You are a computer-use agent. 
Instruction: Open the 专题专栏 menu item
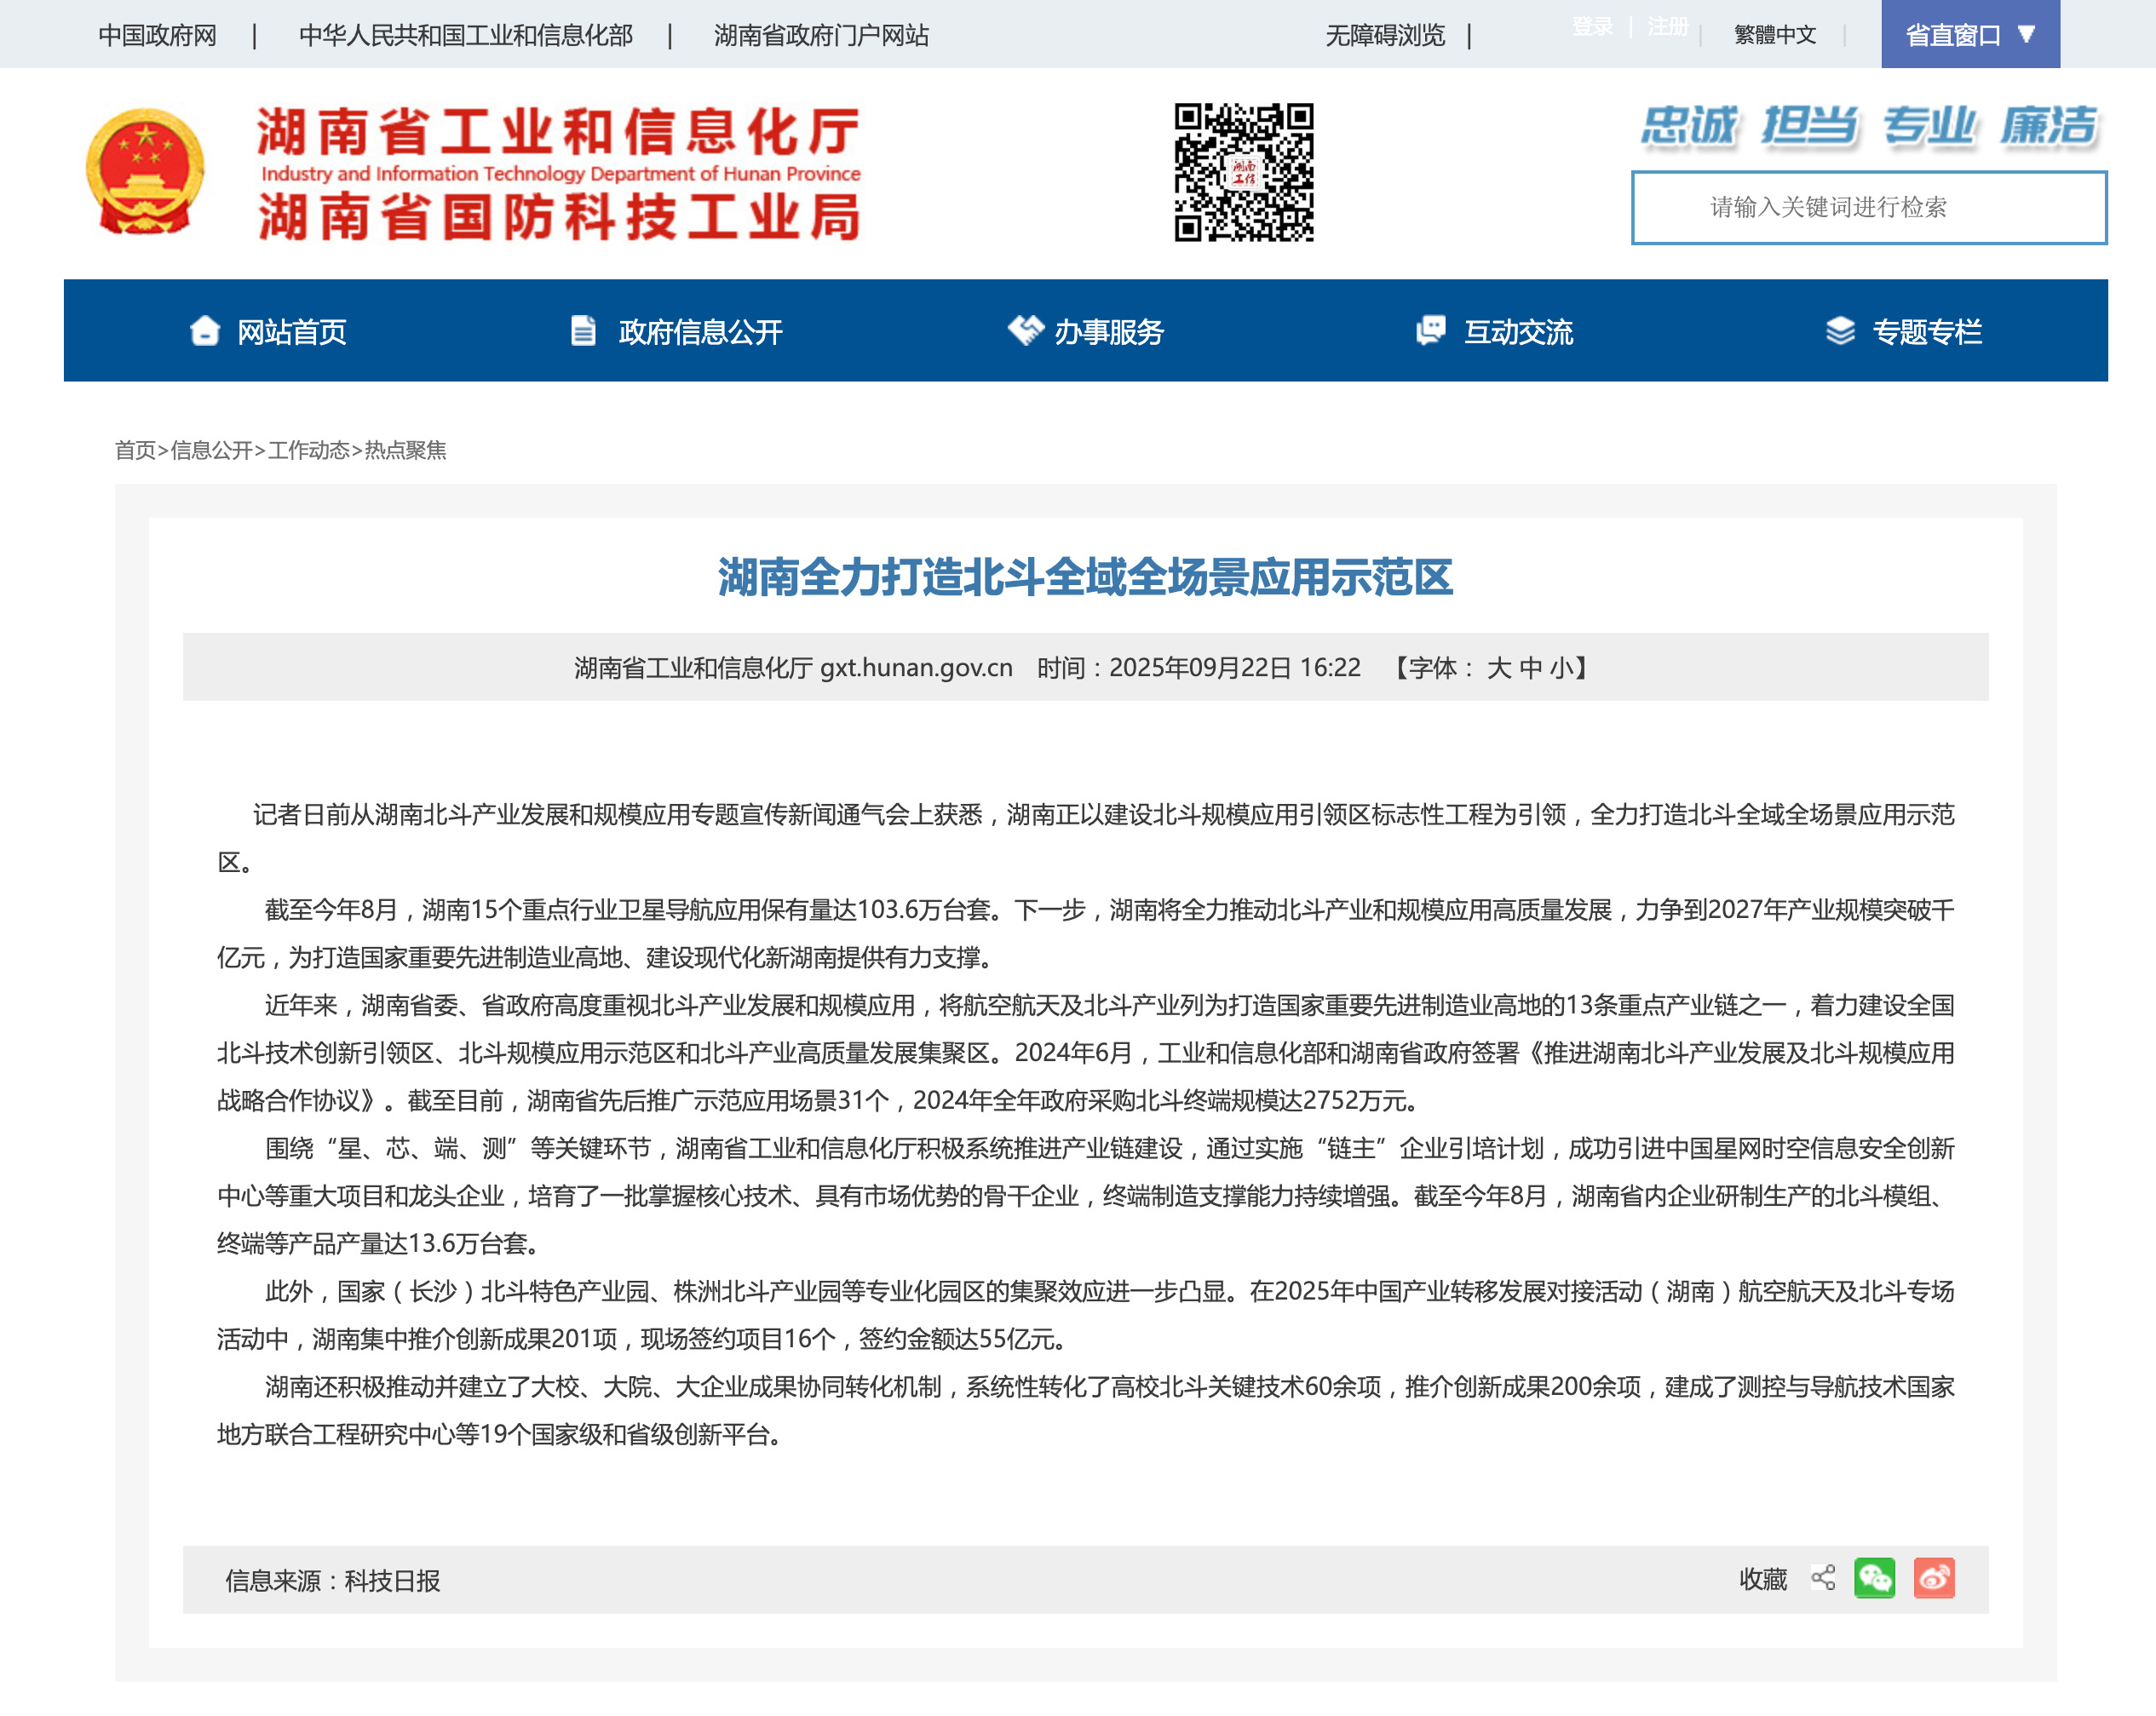1926,332
